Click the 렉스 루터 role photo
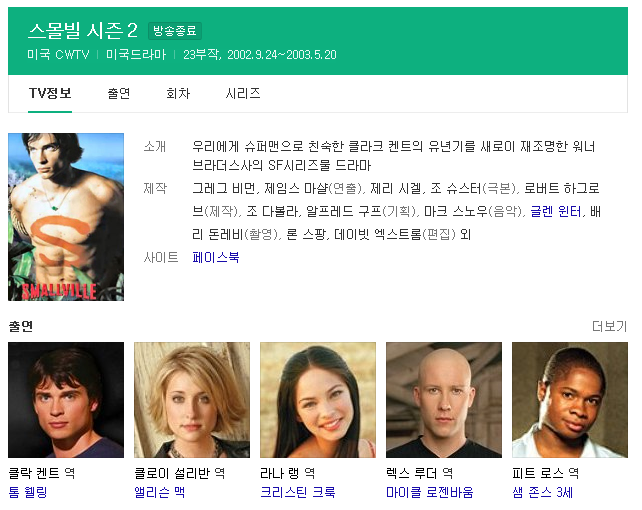The height and width of the screenshot is (510, 642). (444, 400)
